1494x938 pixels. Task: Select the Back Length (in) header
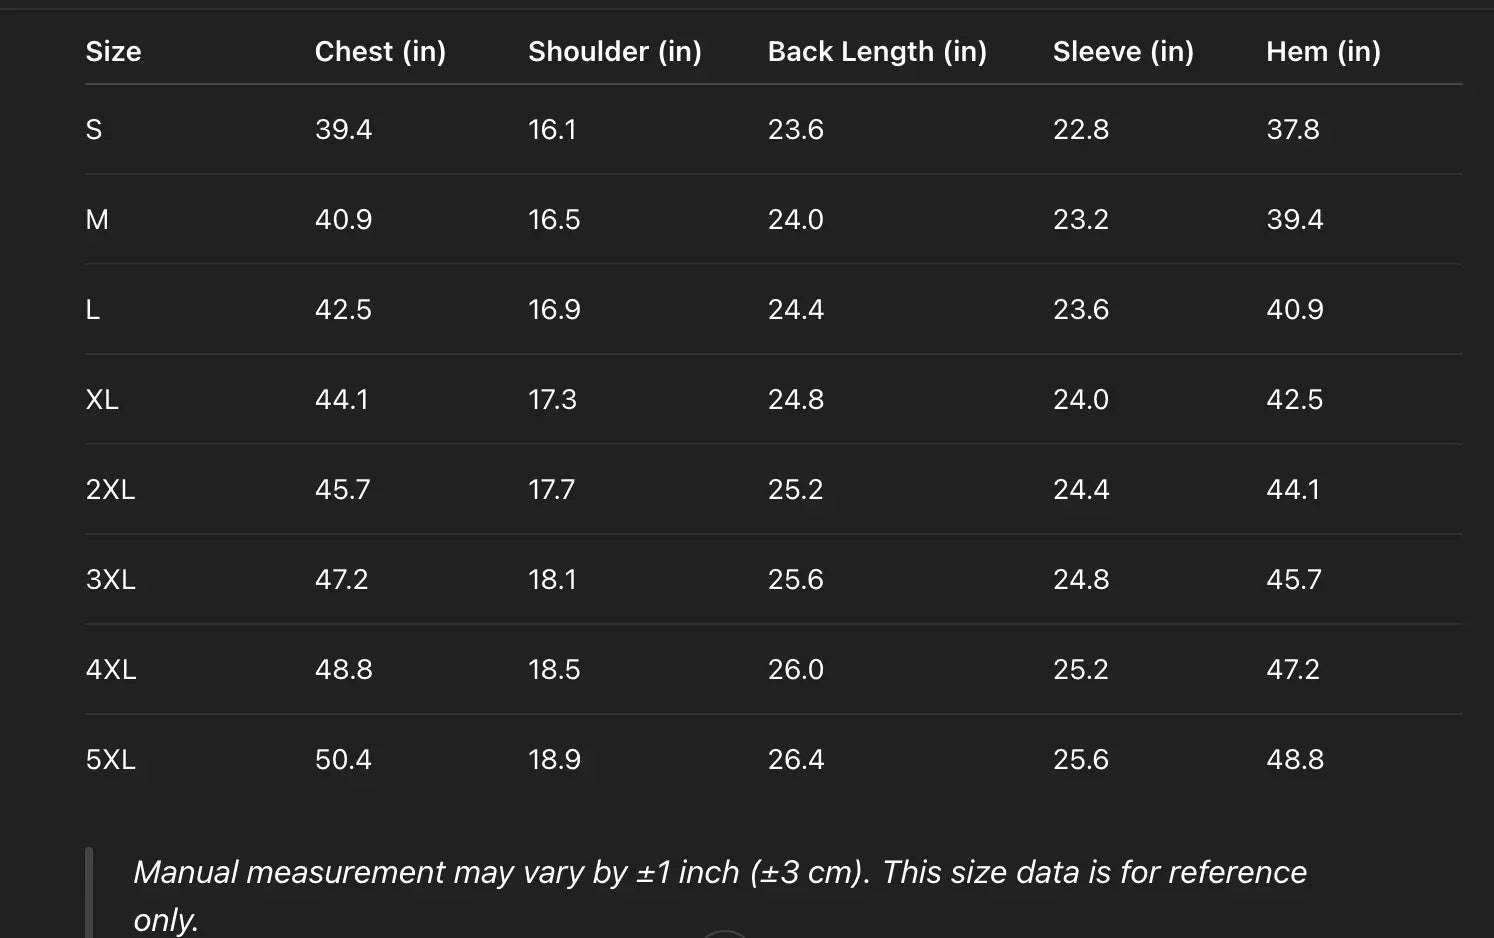pos(876,52)
